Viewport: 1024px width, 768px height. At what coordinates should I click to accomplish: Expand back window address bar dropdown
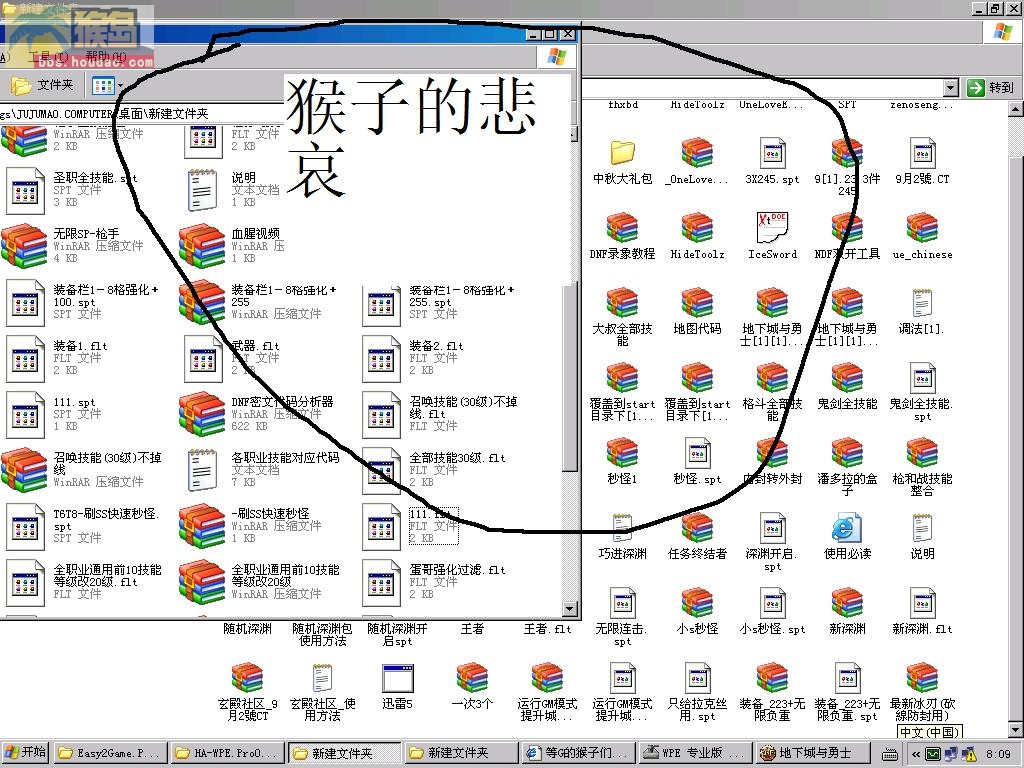(951, 88)
